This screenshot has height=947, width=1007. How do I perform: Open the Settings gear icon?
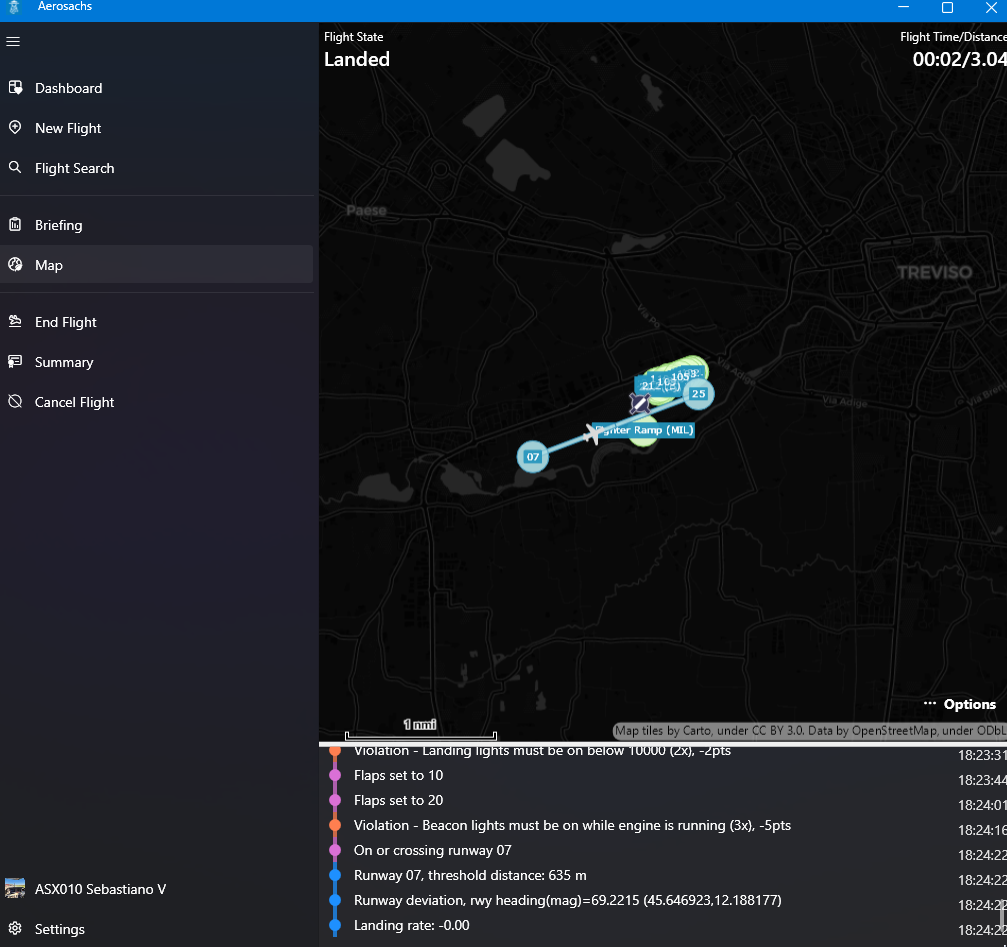(15, 929)
